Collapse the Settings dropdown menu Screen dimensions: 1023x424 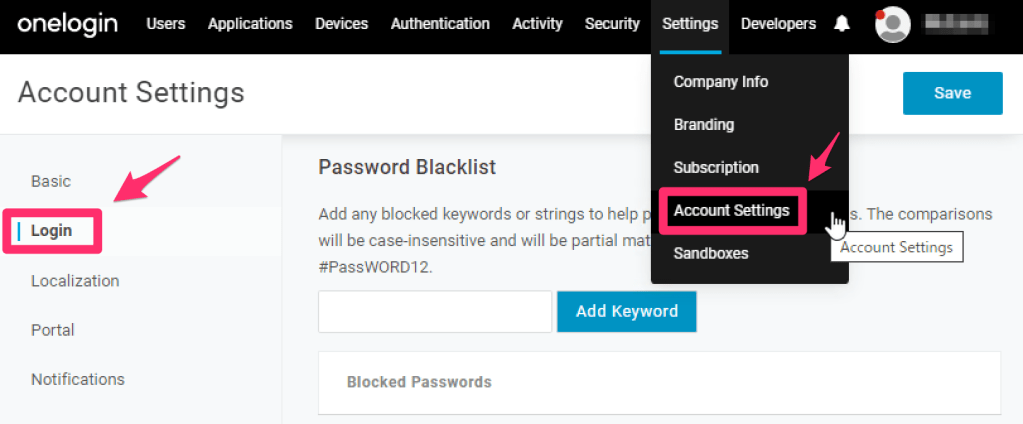click(690, 24)
